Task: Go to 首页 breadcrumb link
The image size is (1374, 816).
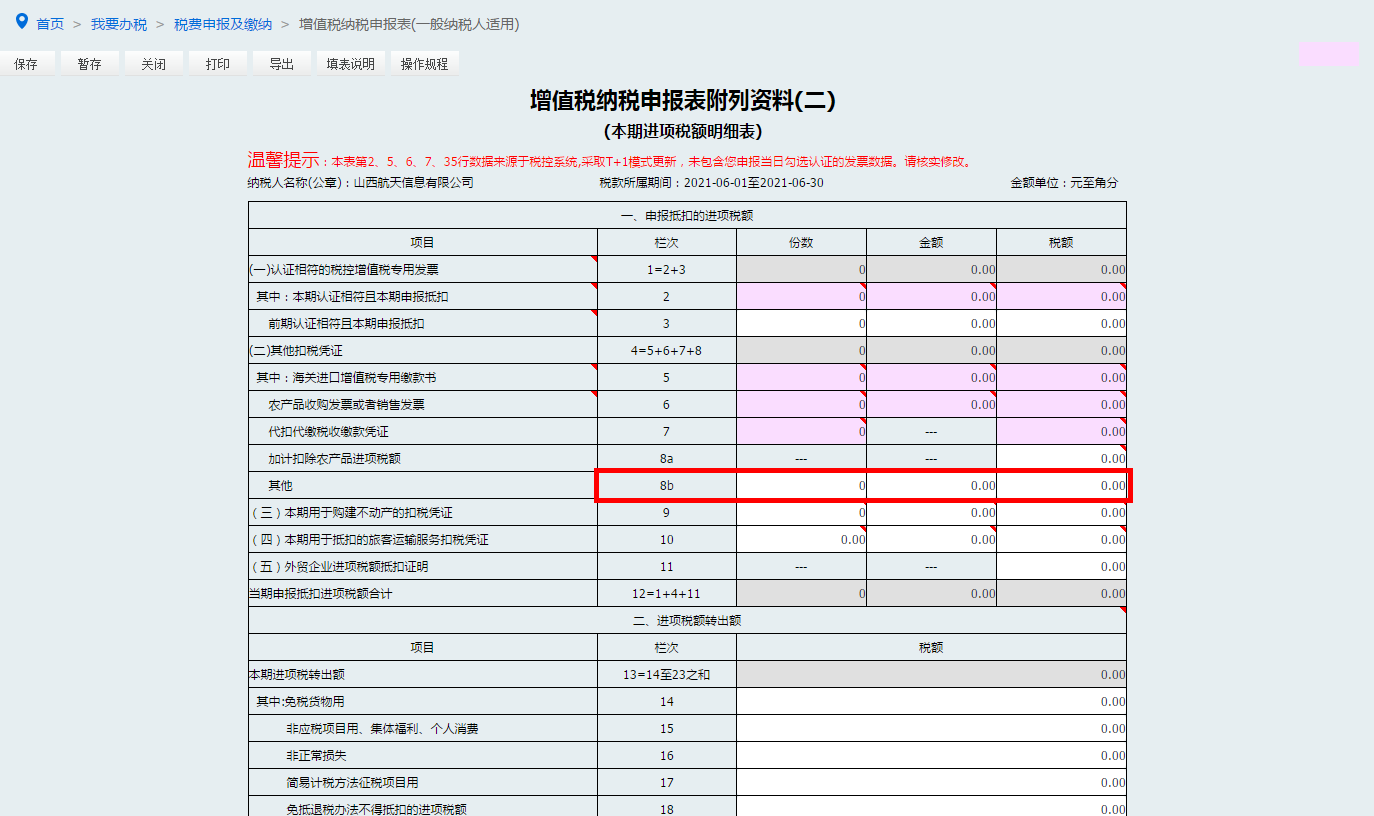Action: click(50, 24)
